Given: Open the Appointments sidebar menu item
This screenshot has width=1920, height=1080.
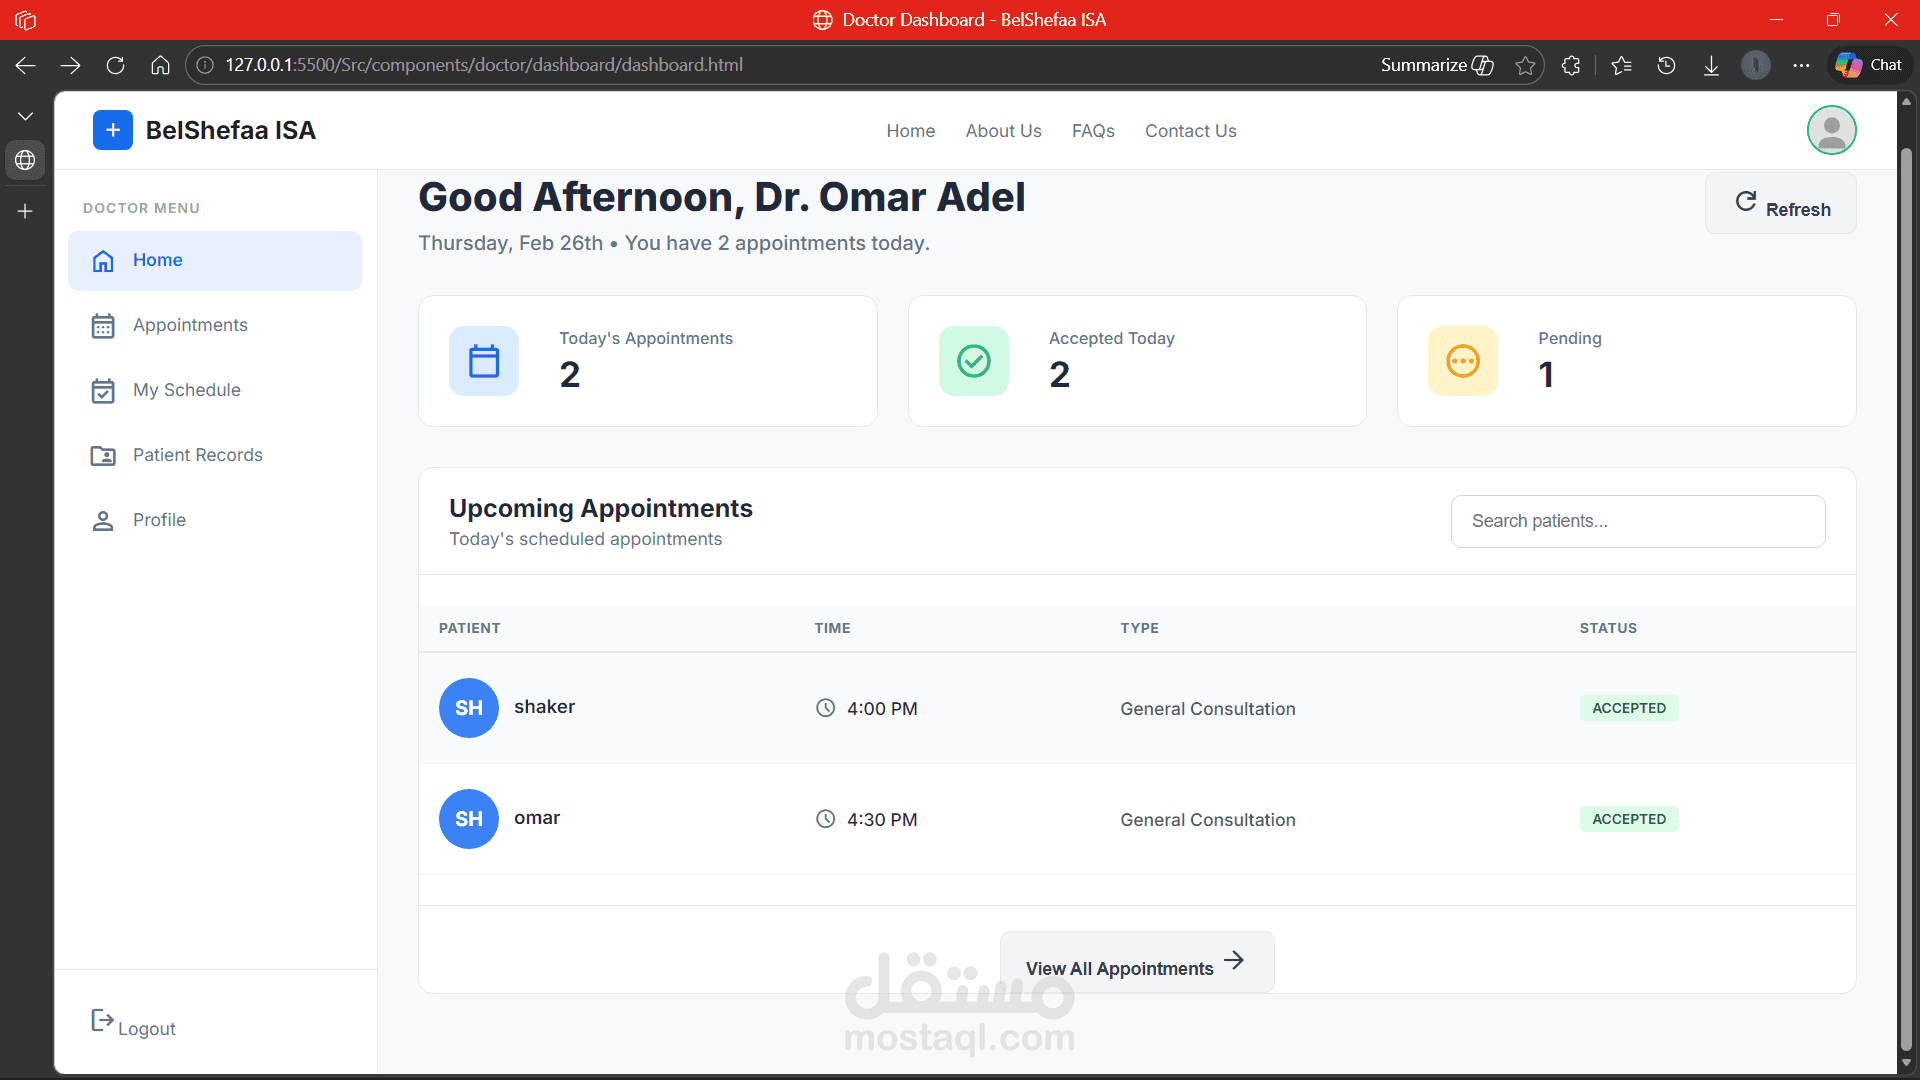Looking at the screenshot, I should (190, 325).
